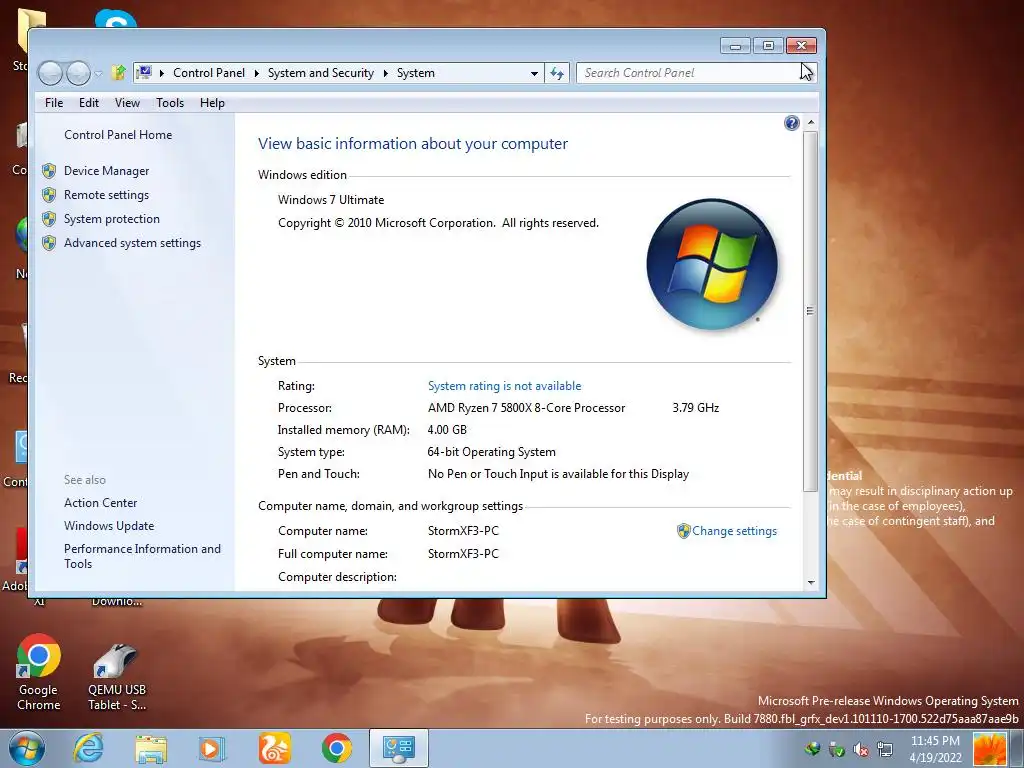Viewport: 1024px width, 768px height.
Task: Click the 4.00 GB memory value
Action: point(447,430)
